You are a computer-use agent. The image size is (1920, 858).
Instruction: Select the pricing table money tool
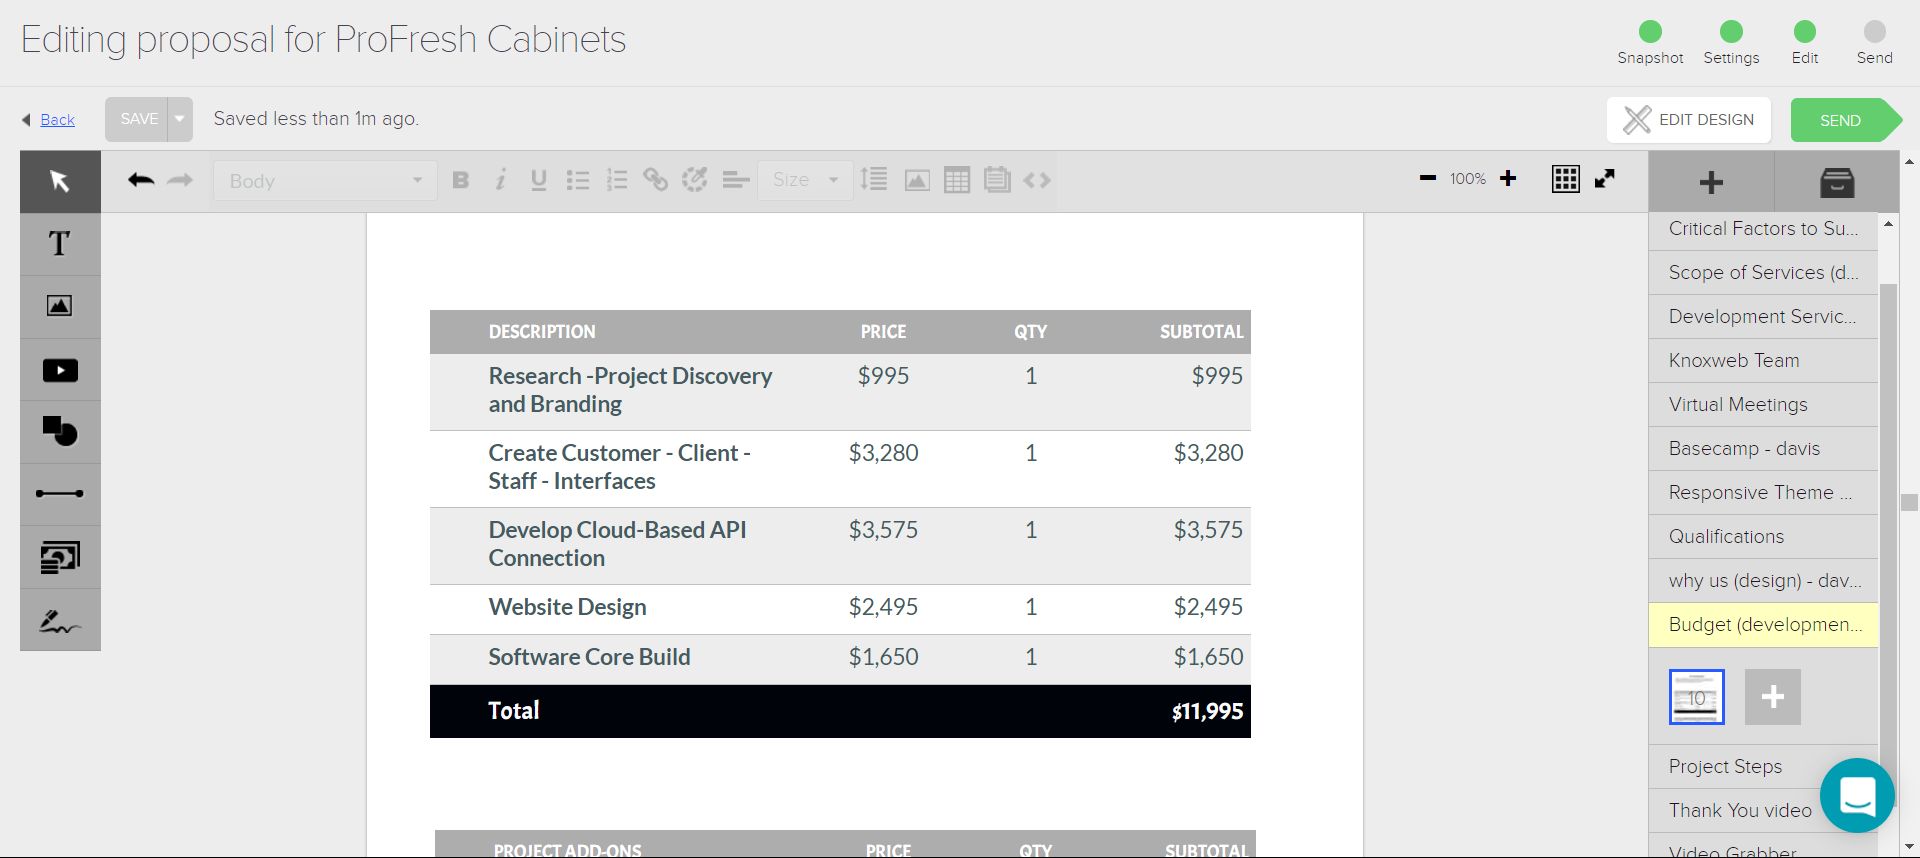pyautogui.click(x=59, y=557)
